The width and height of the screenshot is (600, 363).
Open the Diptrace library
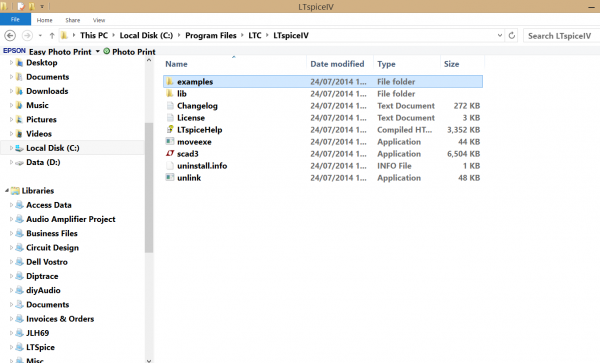click(42, 276)
